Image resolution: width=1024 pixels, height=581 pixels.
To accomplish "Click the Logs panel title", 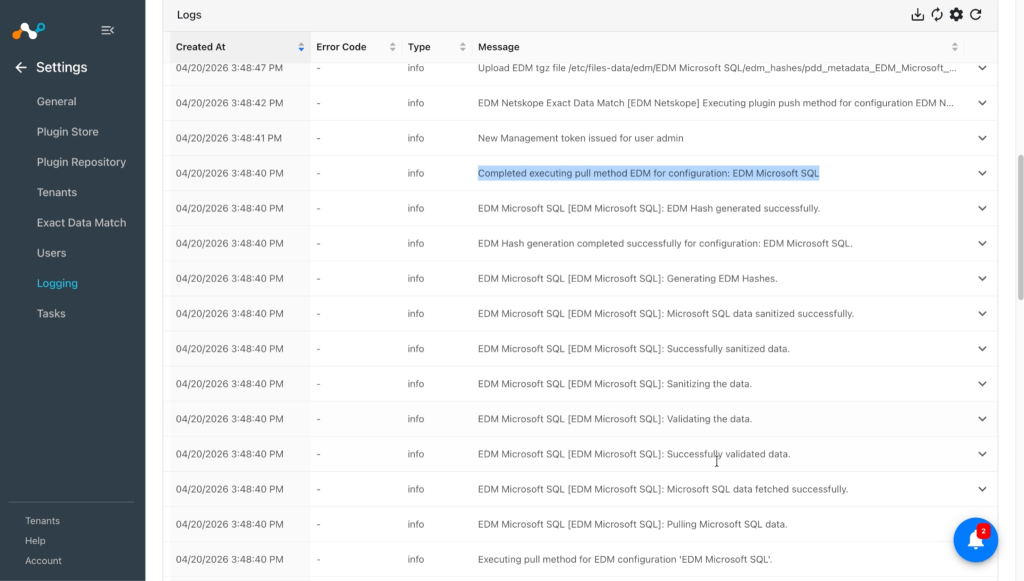I will 189,14.
